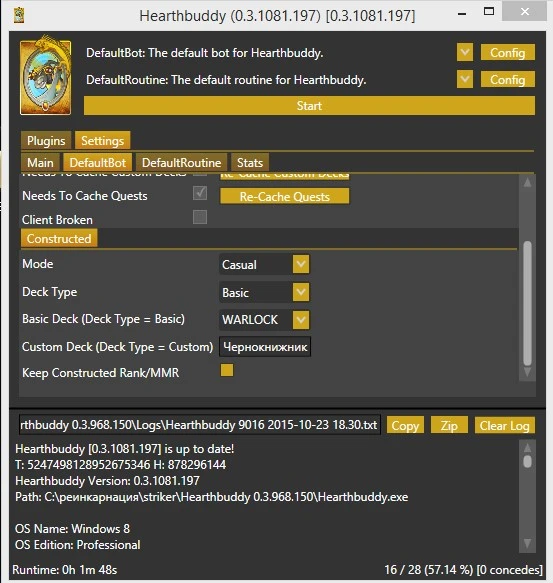Zip the logs with the Zip button
The image size is (553, 583).
(449, 425)
